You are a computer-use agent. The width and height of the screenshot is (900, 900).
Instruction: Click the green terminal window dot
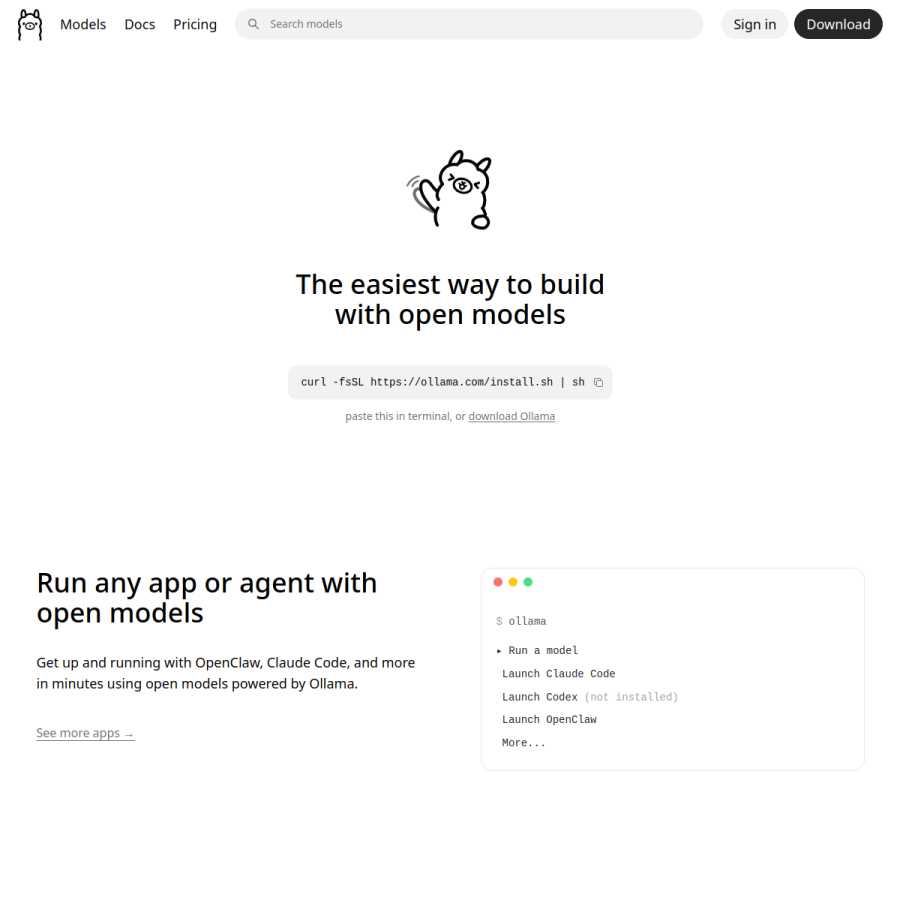tap(528, 582)
